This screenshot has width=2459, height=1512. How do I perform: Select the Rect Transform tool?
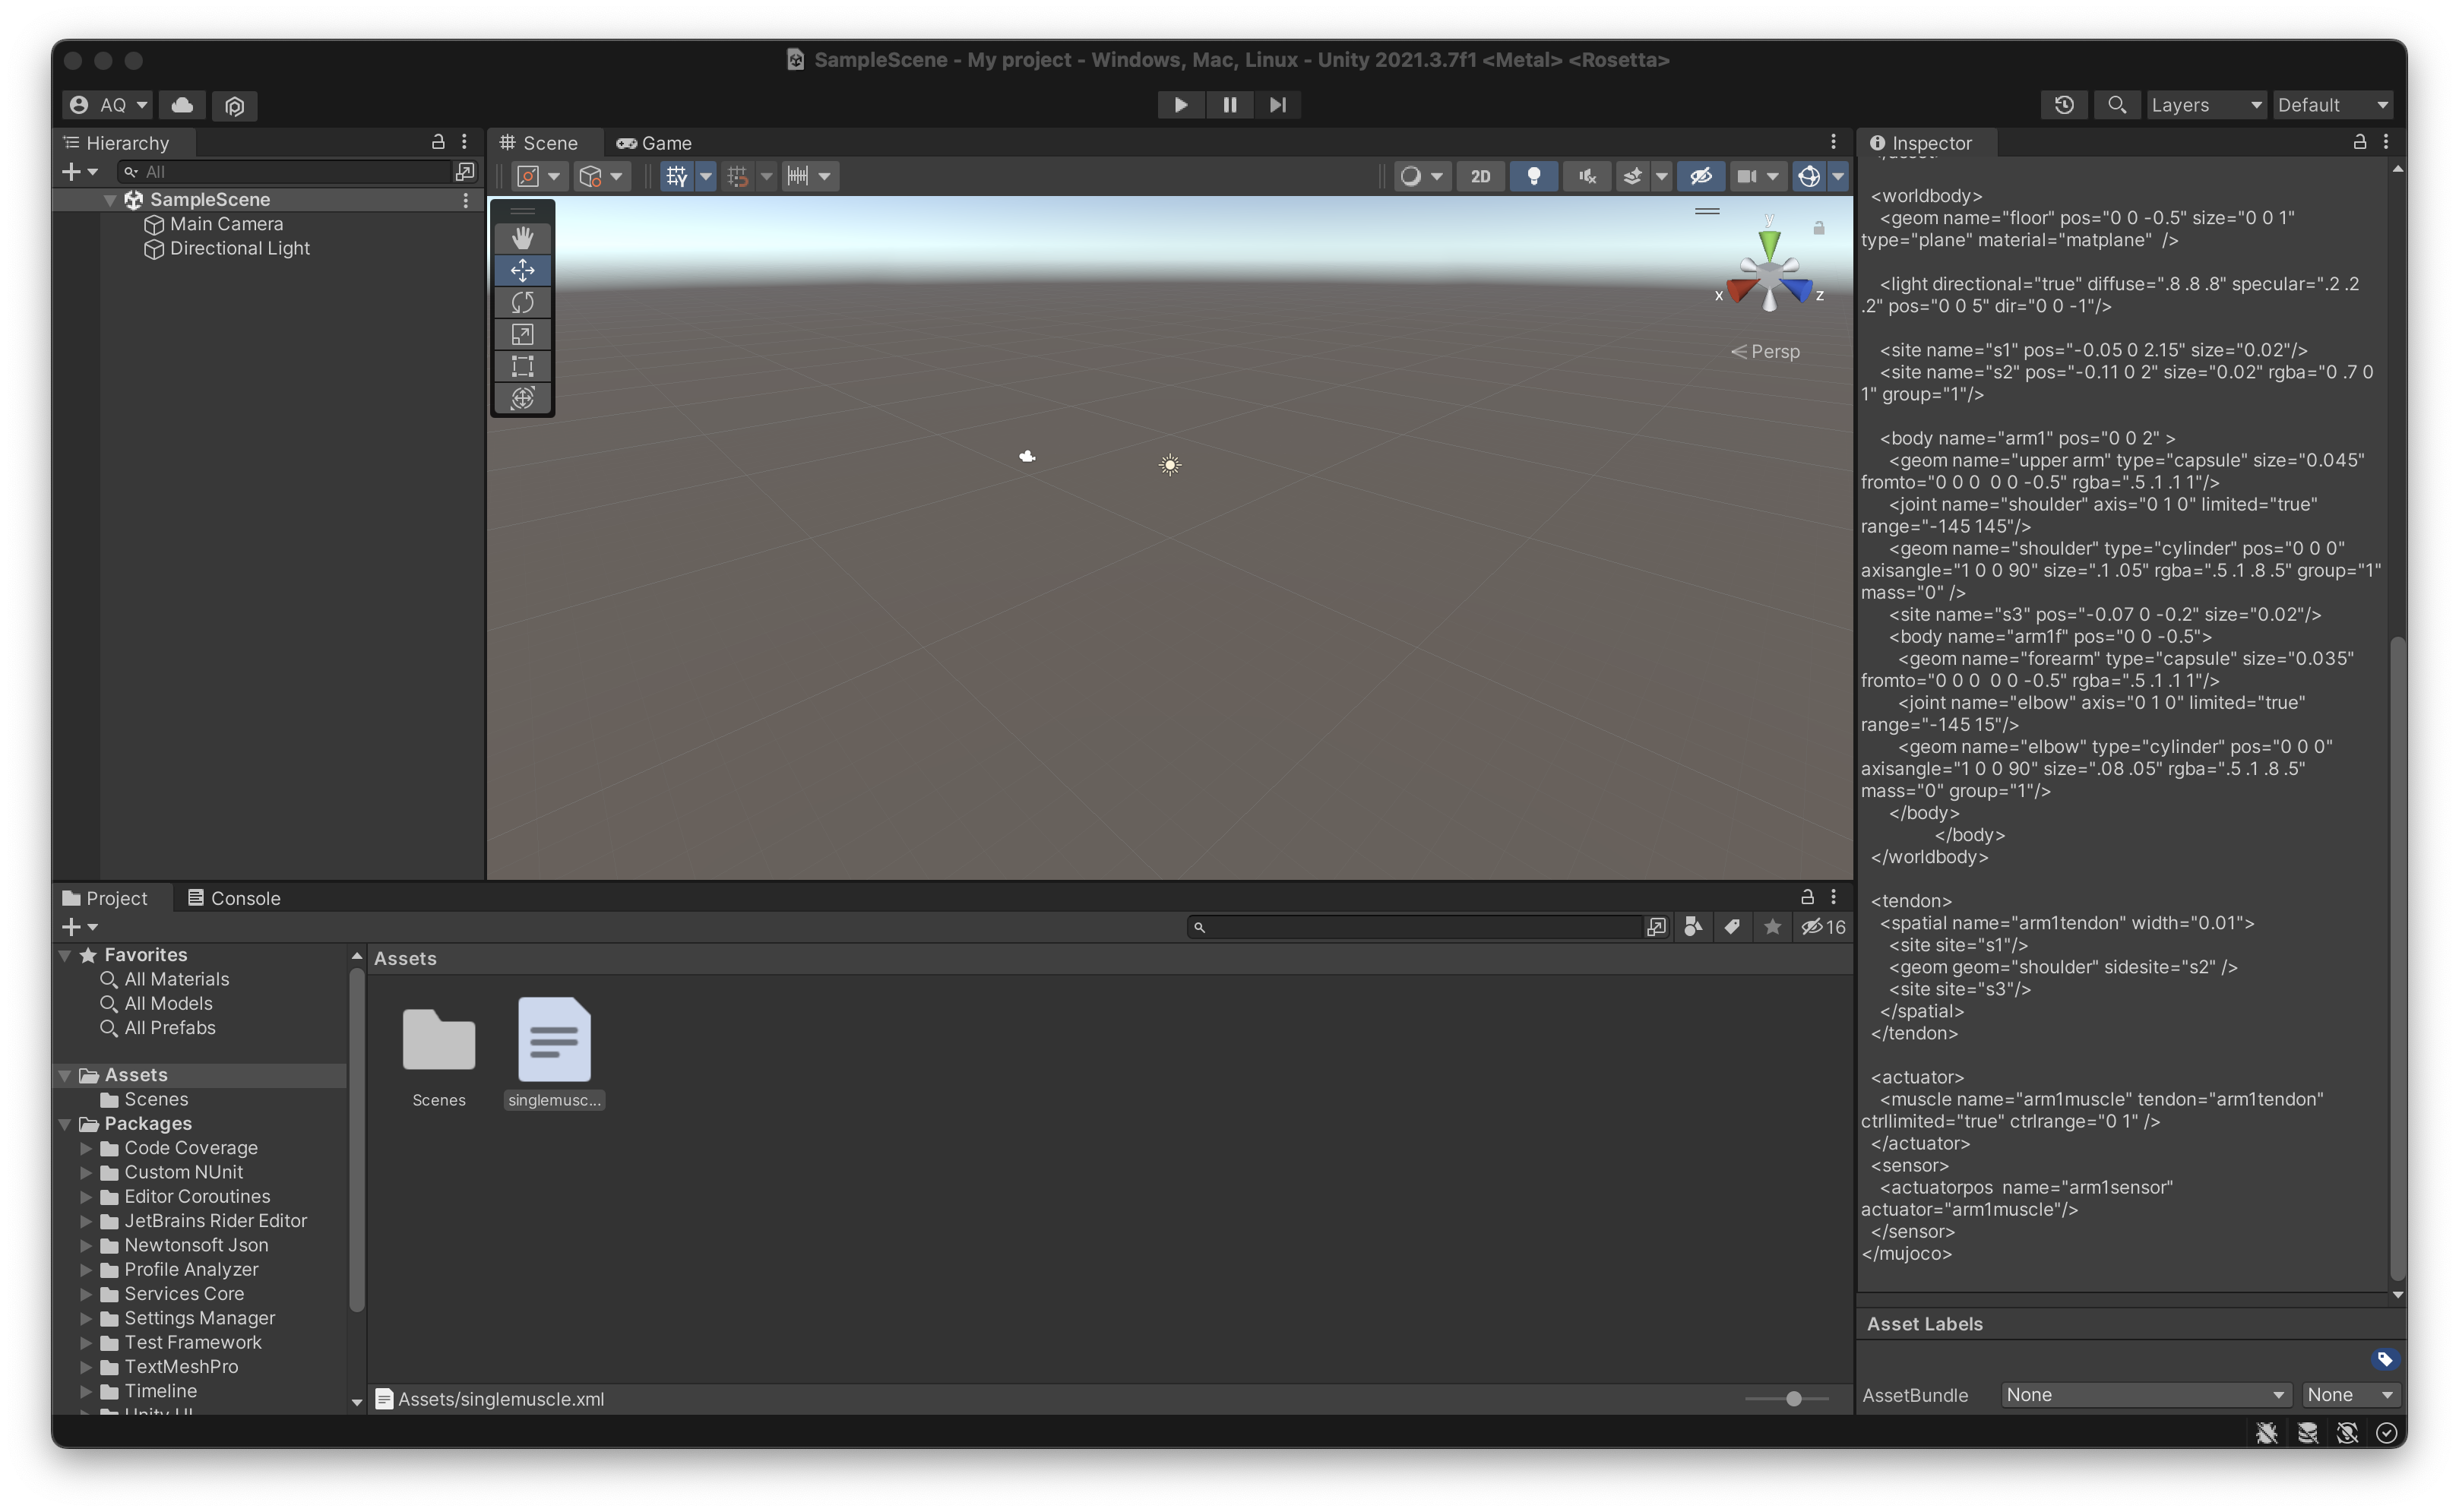[x=523, y=366]
